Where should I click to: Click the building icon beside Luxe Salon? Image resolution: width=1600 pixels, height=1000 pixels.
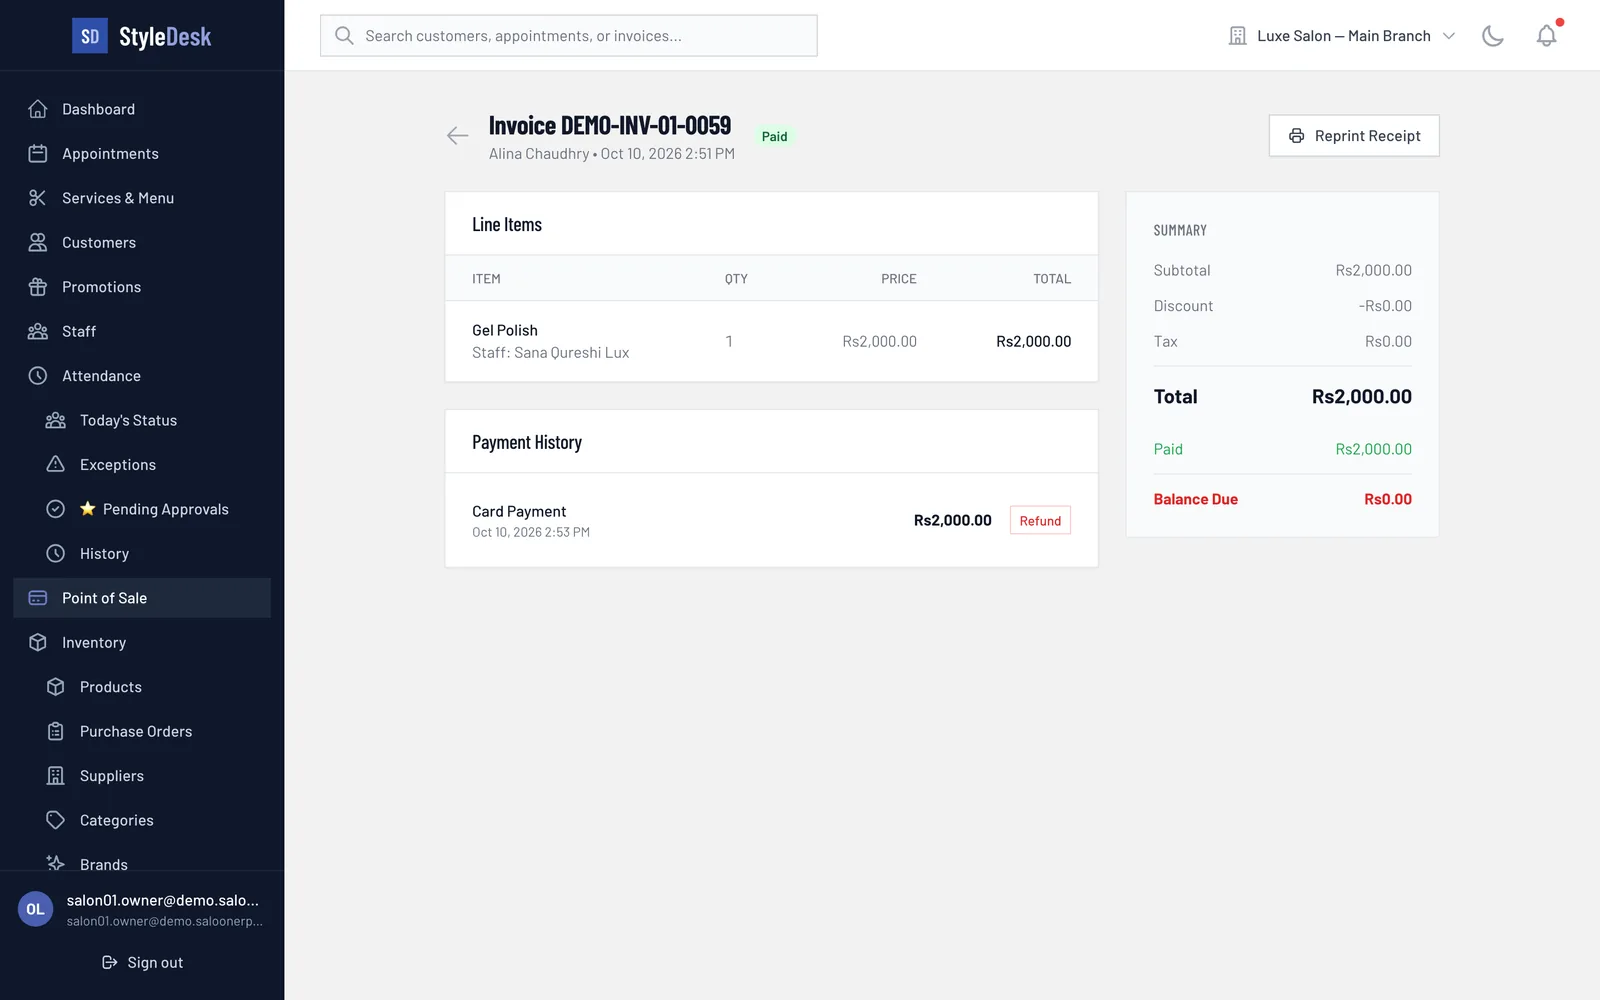point(1237,36)
